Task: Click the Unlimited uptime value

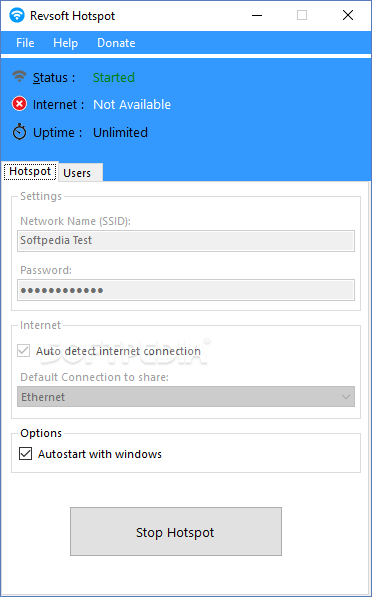Action: pyautogui.click(x=120, y=132)
